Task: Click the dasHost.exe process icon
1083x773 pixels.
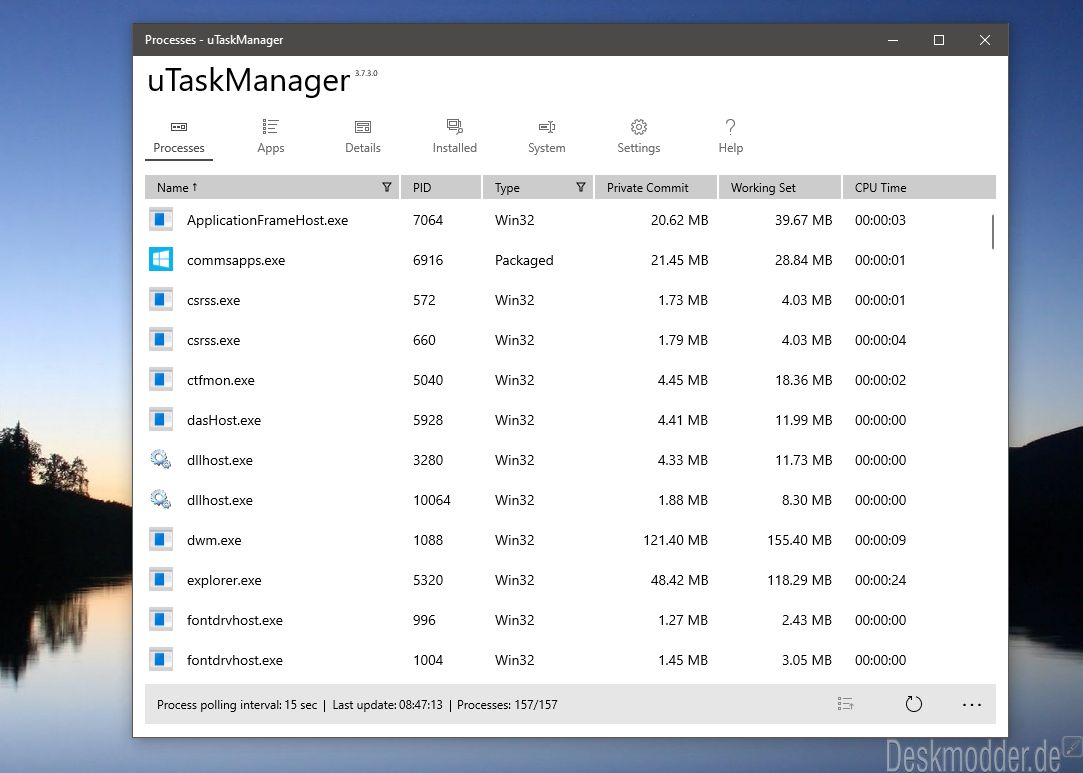Action: click(x=161, y=420)
